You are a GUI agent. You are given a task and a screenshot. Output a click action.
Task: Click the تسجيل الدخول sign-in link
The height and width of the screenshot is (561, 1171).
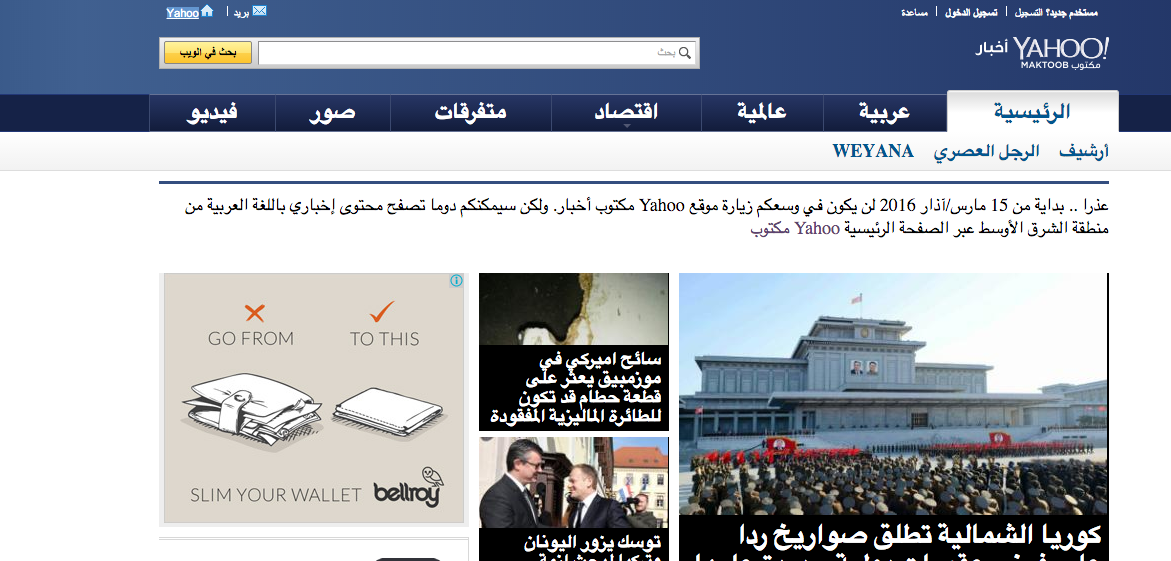pyautogui.click(x=971, y=13)
